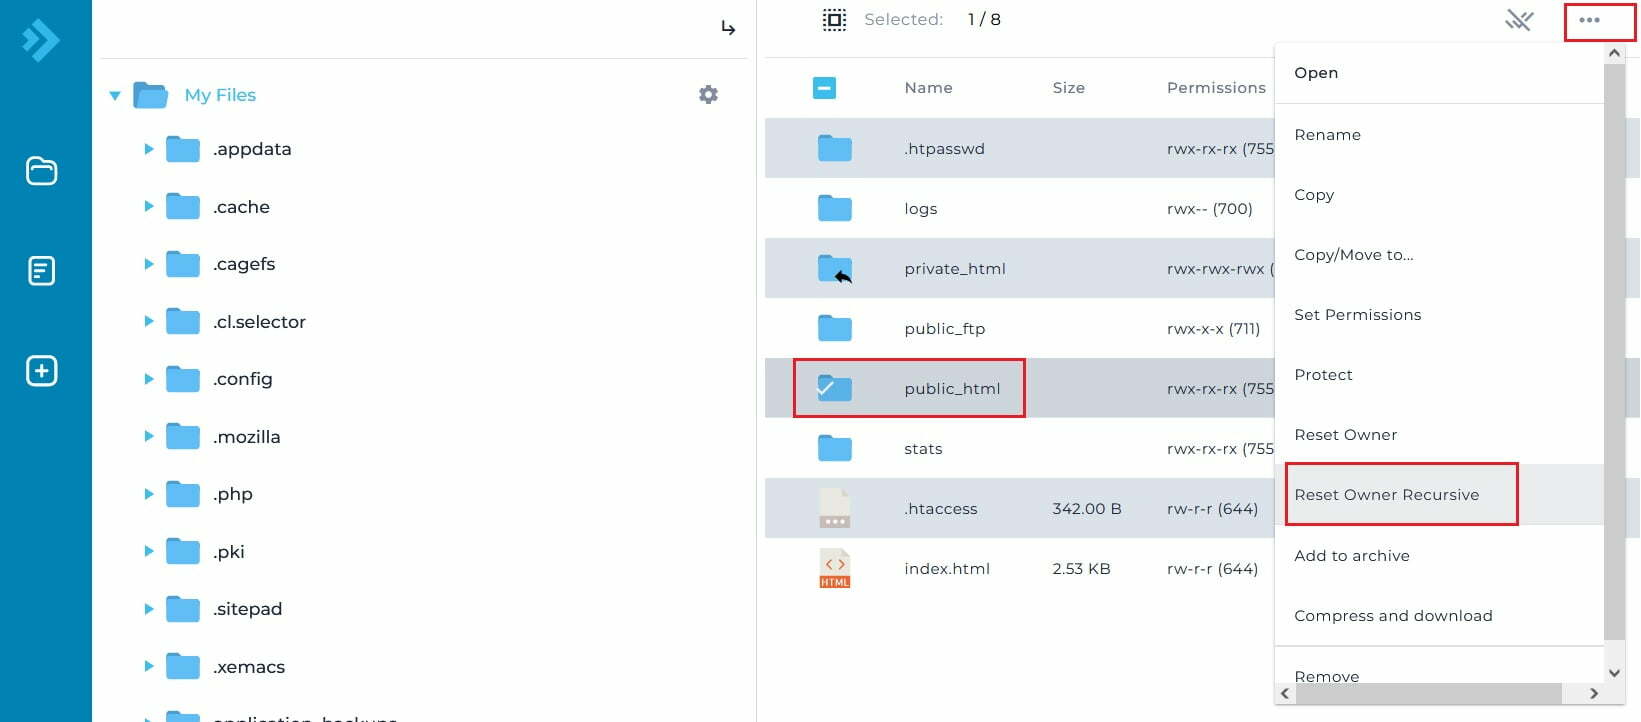
Task: Select the index.html file icon
Action: 834,568
